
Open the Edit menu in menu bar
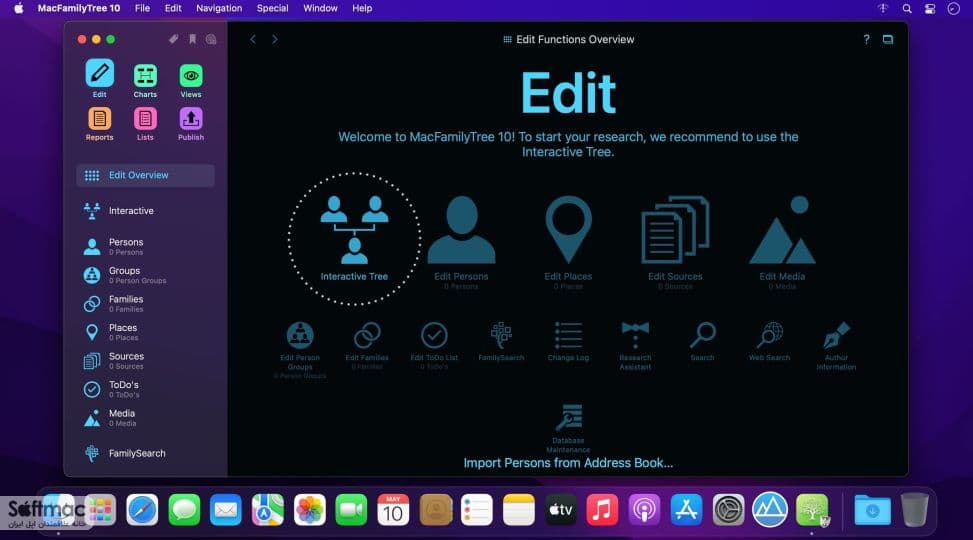coord(173,8)
